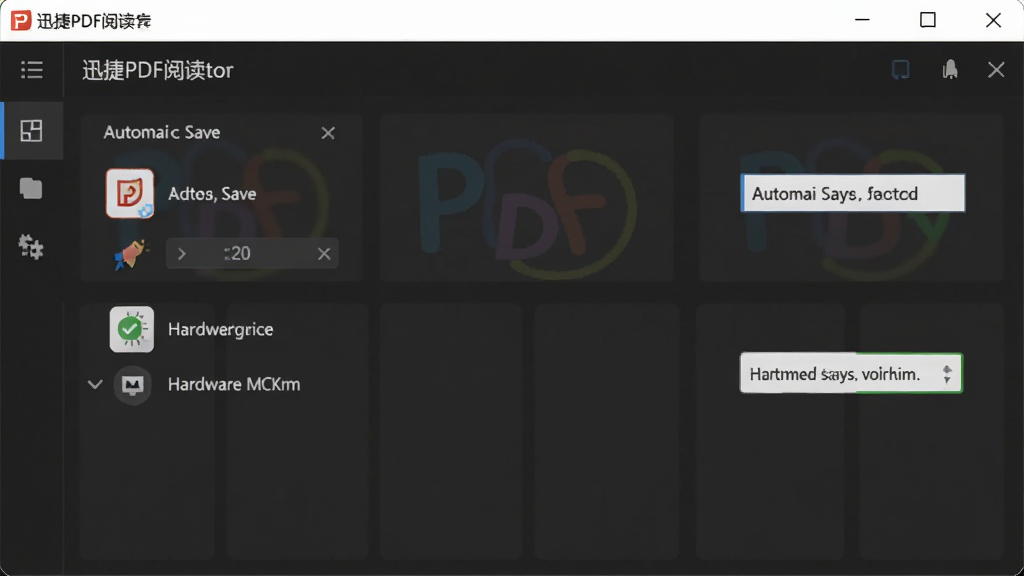1024x576 pixels.
Task: Click the :20 value field
Action: pyautogui.click(x=252, y=253)
